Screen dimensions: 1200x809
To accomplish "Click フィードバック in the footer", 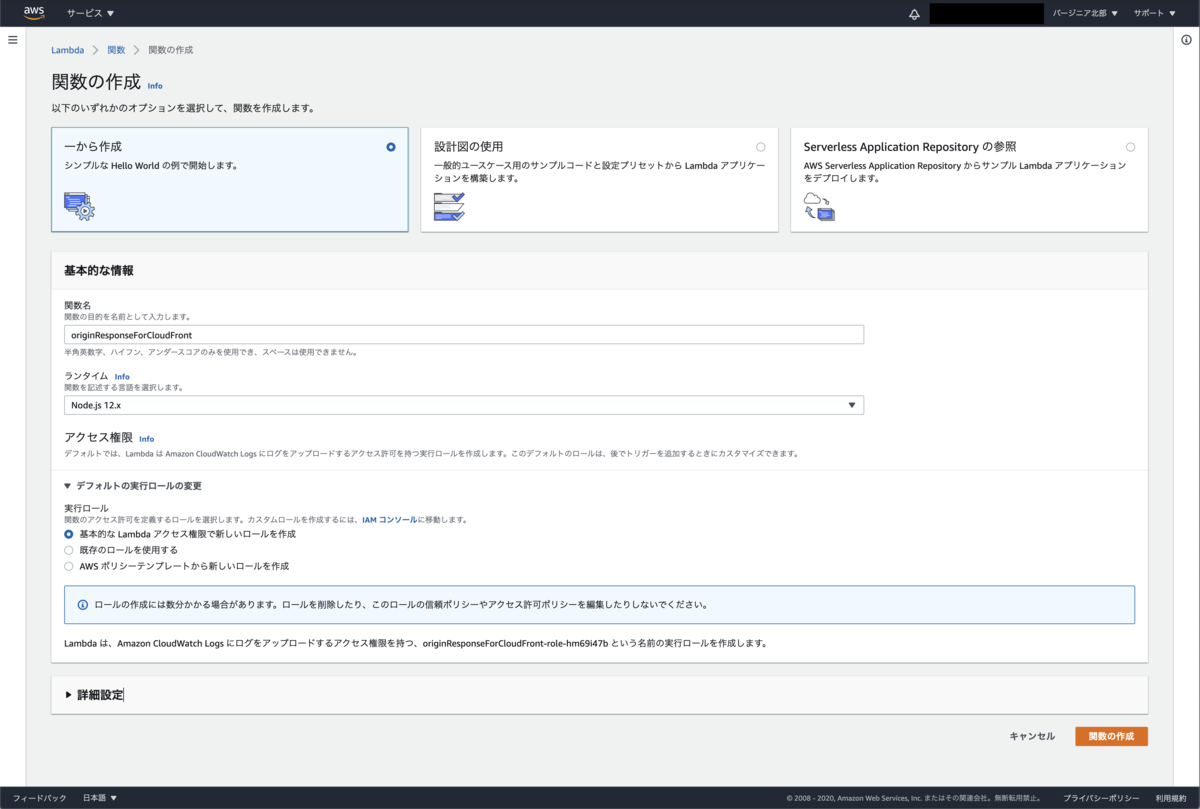I will pos(40,798).
